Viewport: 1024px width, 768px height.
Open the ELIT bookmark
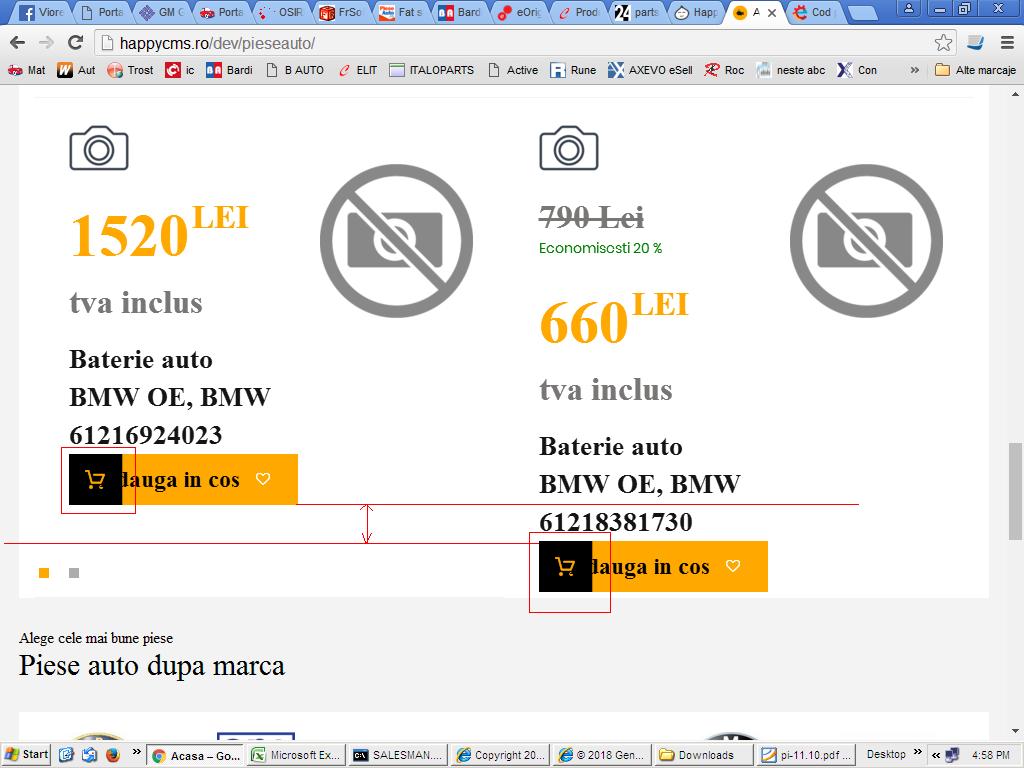[358, 70]
